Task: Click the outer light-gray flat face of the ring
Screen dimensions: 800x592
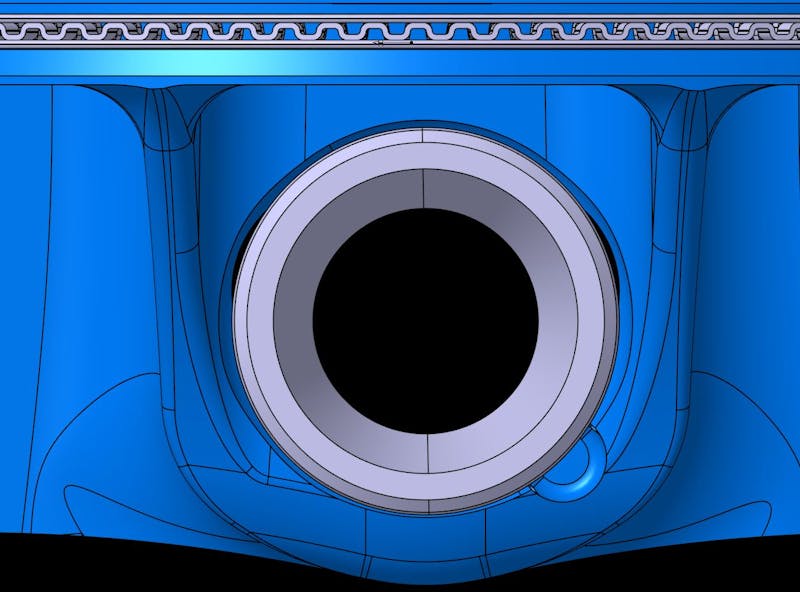Action: 256,330
